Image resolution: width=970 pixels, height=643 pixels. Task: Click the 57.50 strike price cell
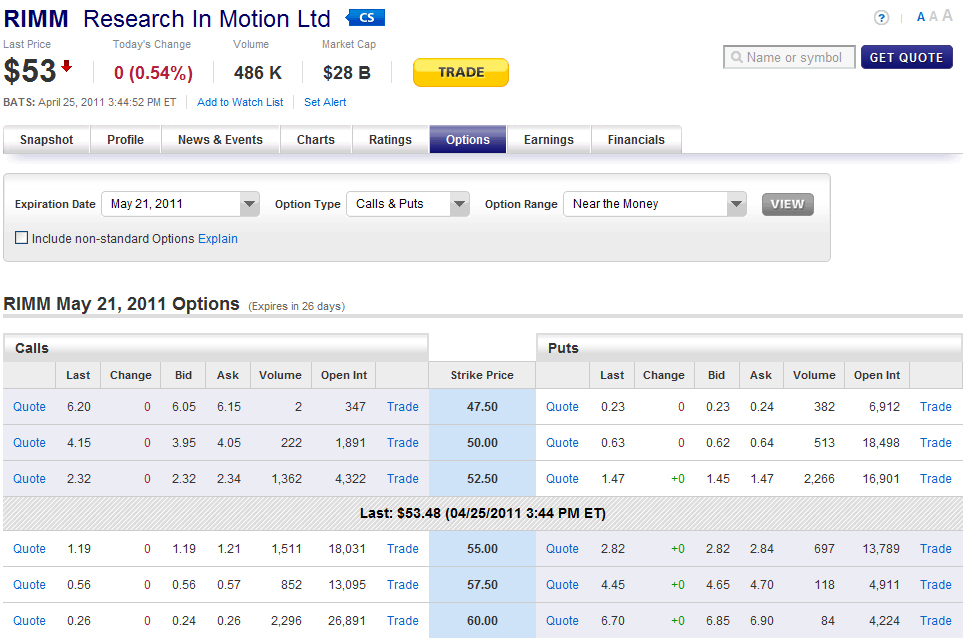click(482, 584)
